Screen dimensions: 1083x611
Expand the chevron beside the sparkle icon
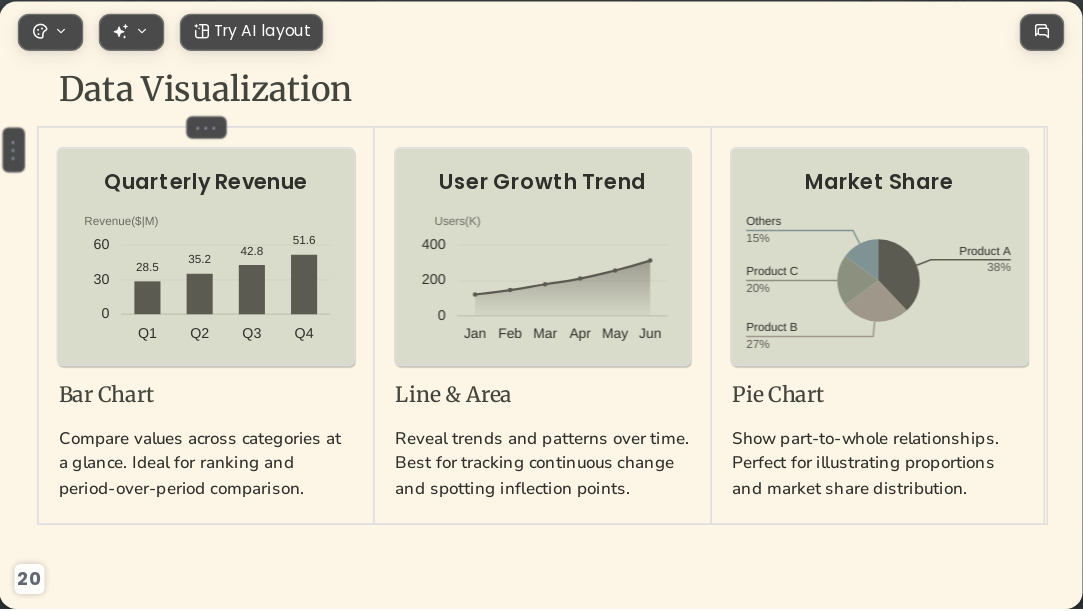point(142,32)
